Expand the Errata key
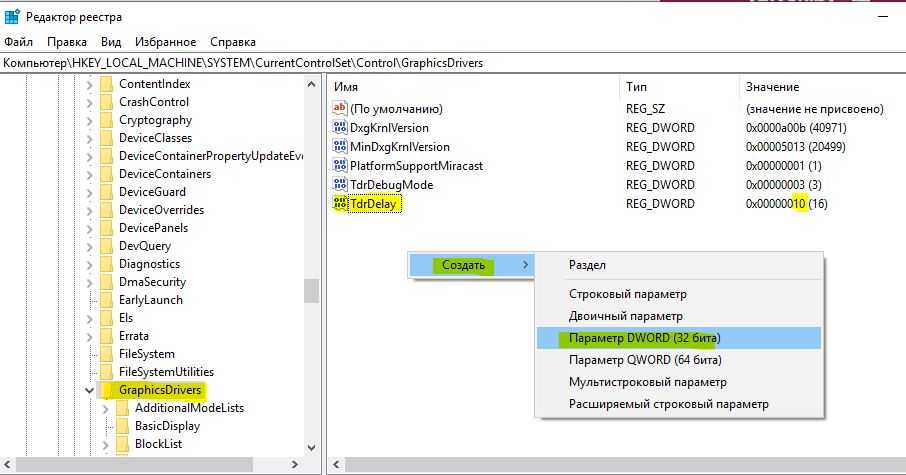This screenshot has height=475, width=906. click(x=90, y=336)
